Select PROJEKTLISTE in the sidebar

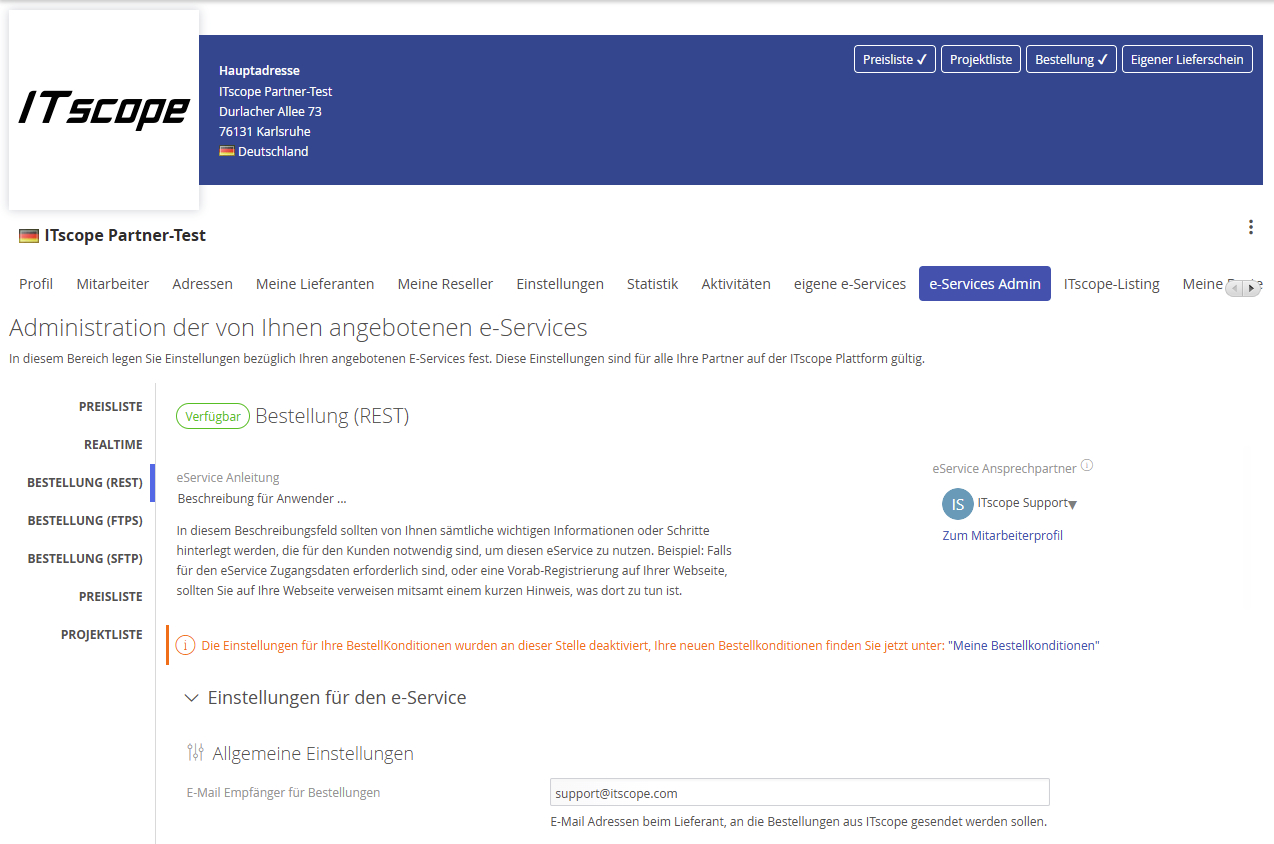coord(102,635)
